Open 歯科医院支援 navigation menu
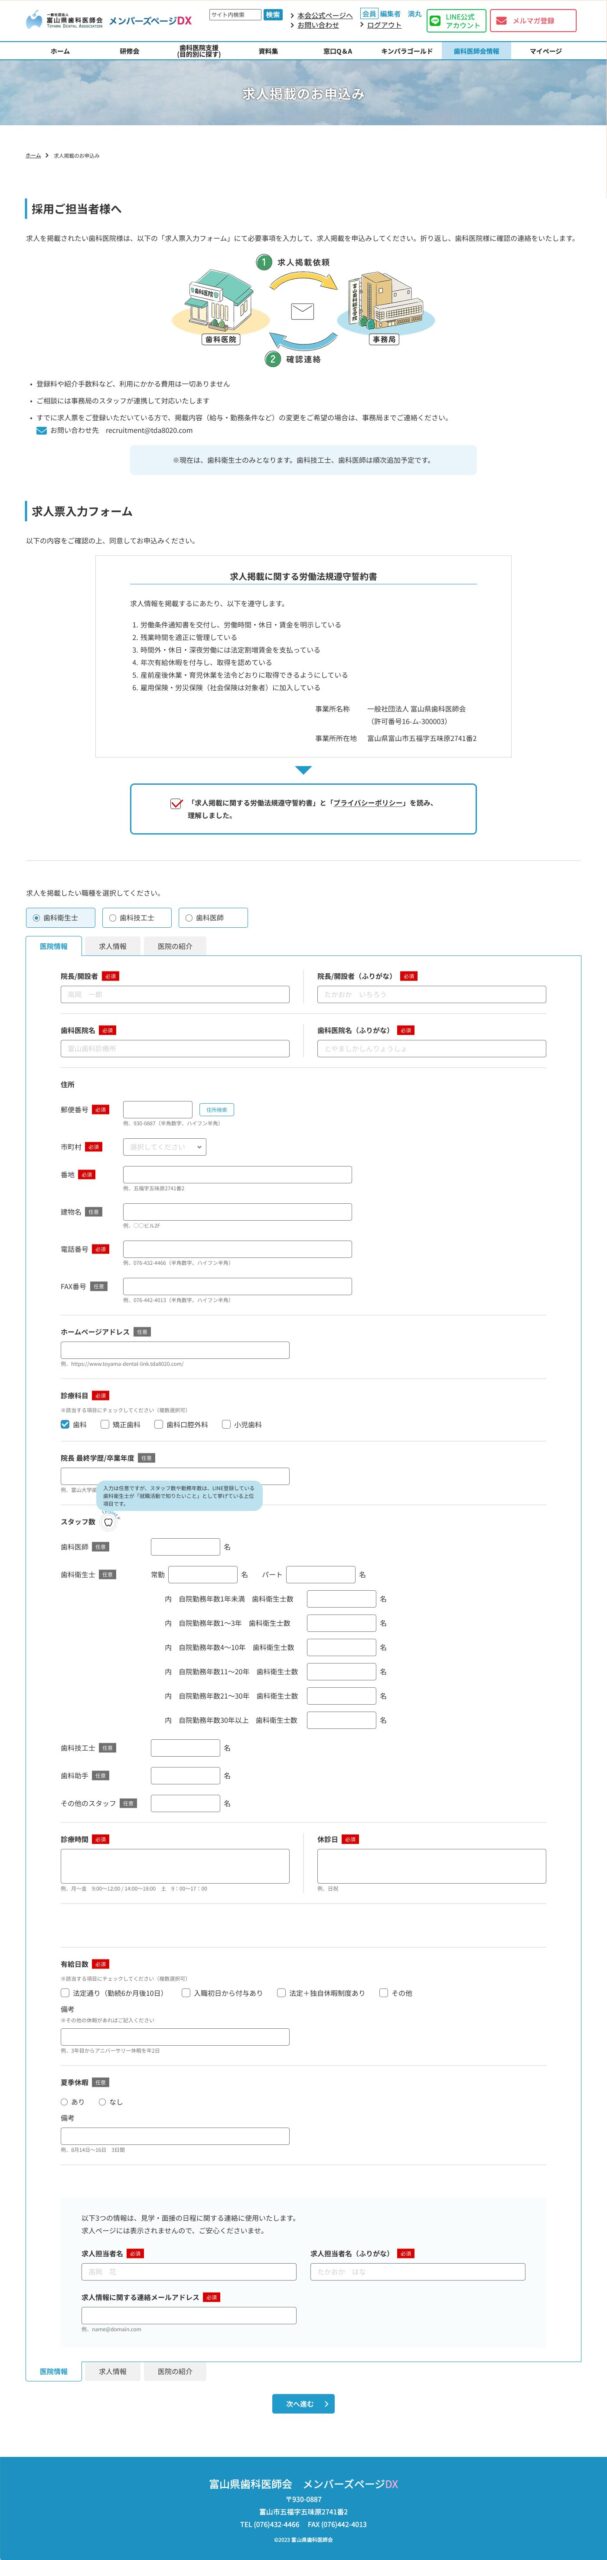The height and width of the screenshot is (2560, 607). point(198,51)
